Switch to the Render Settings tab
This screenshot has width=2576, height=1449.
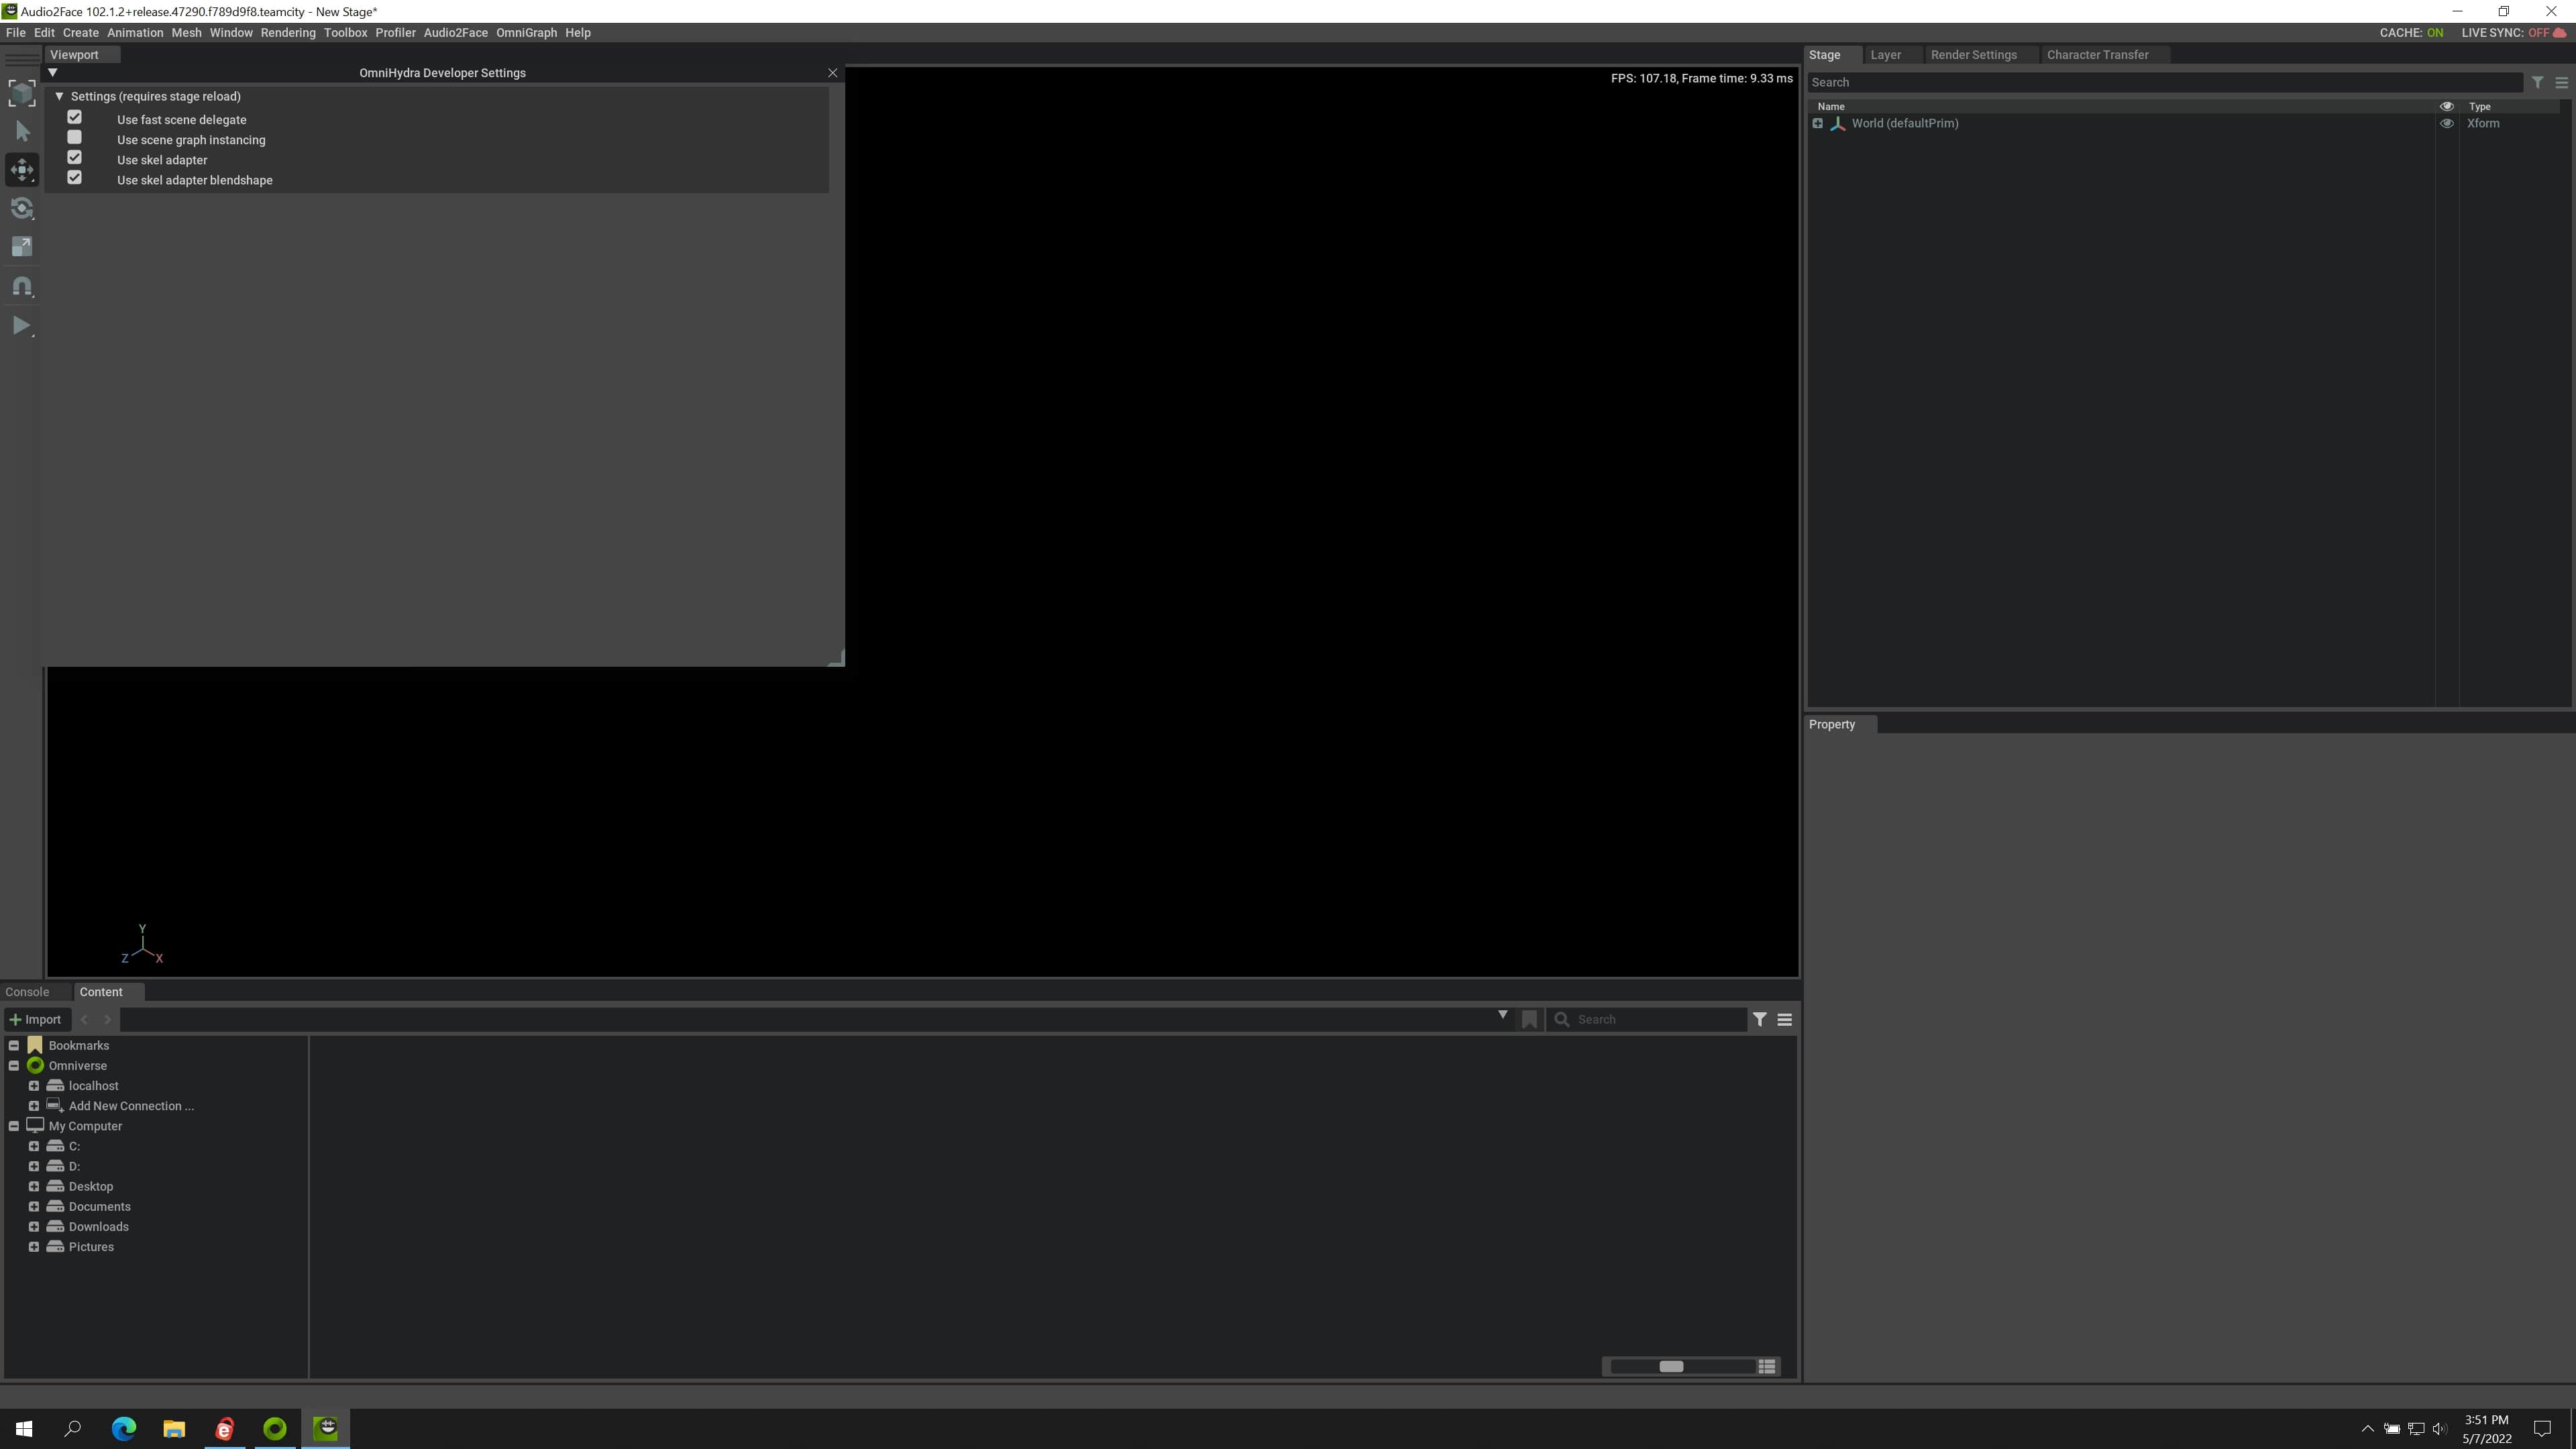[x=1973, y=55]
